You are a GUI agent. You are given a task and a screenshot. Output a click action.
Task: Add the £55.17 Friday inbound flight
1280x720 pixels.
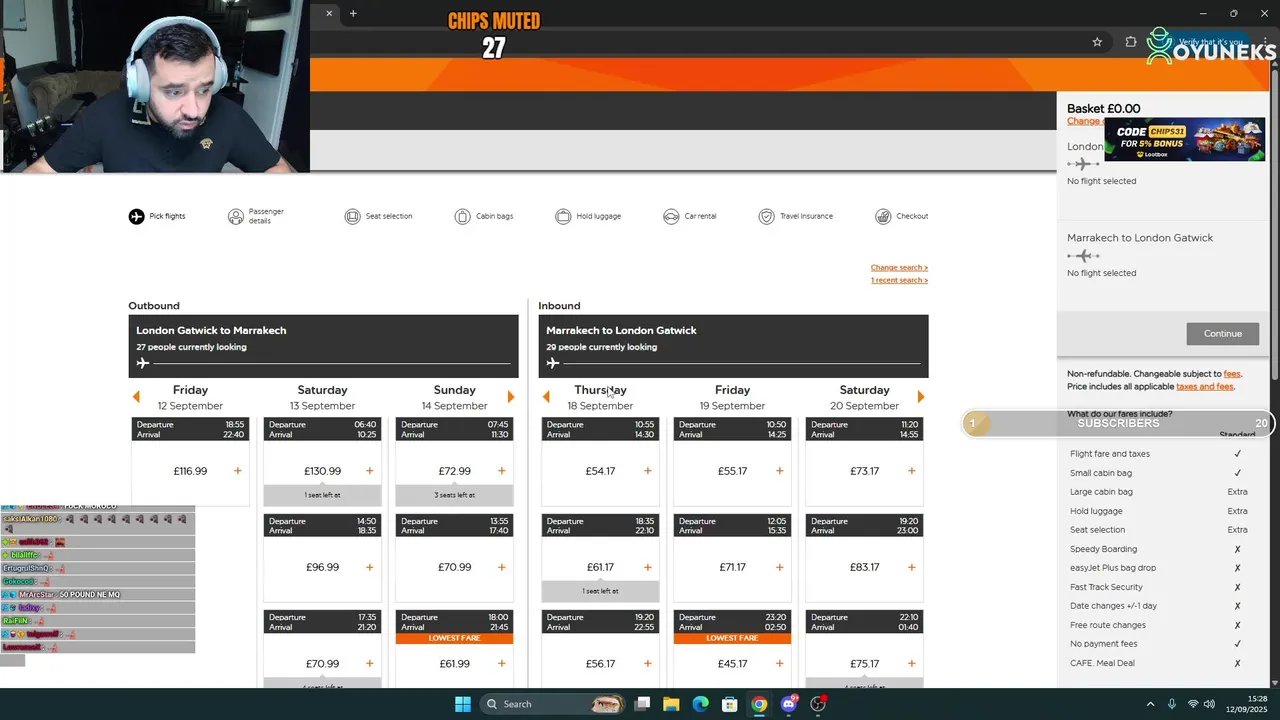click(x=779, y=471)
